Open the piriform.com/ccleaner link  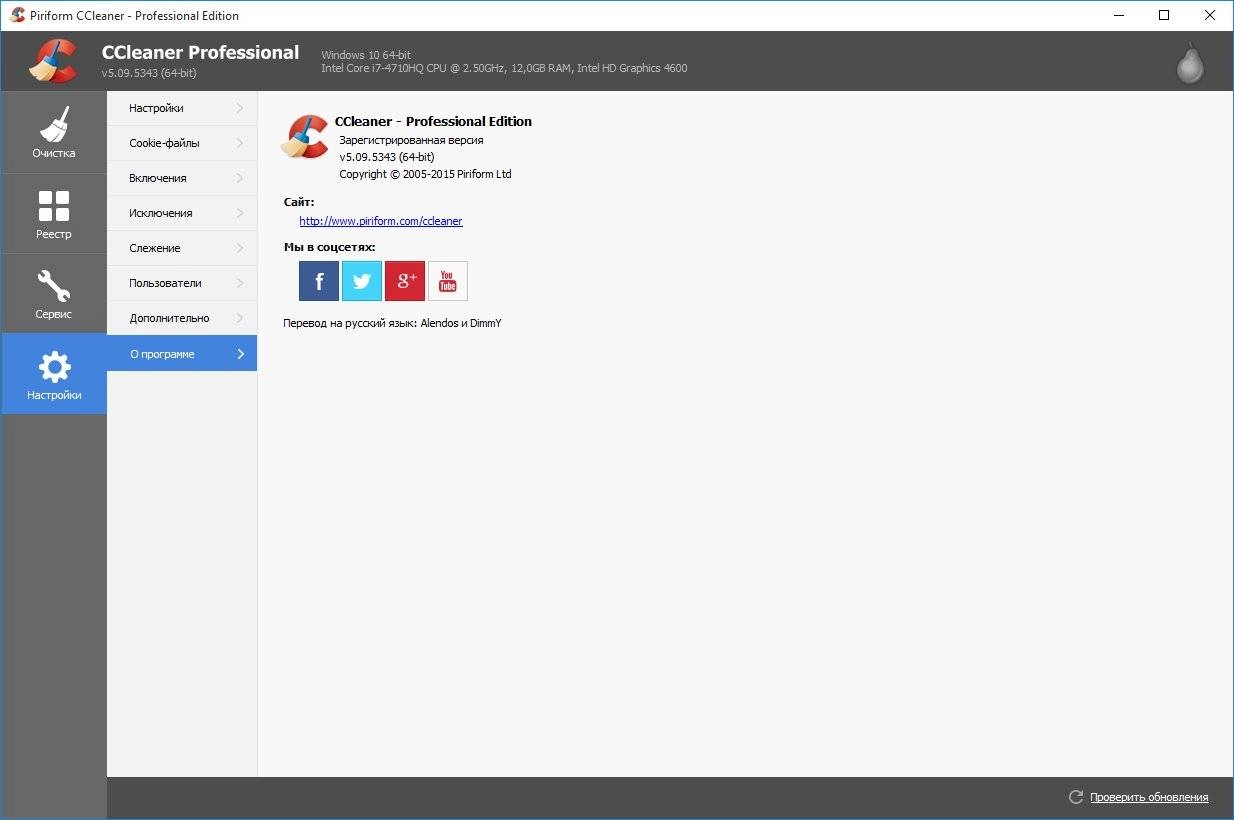click(x=381, y=221)
